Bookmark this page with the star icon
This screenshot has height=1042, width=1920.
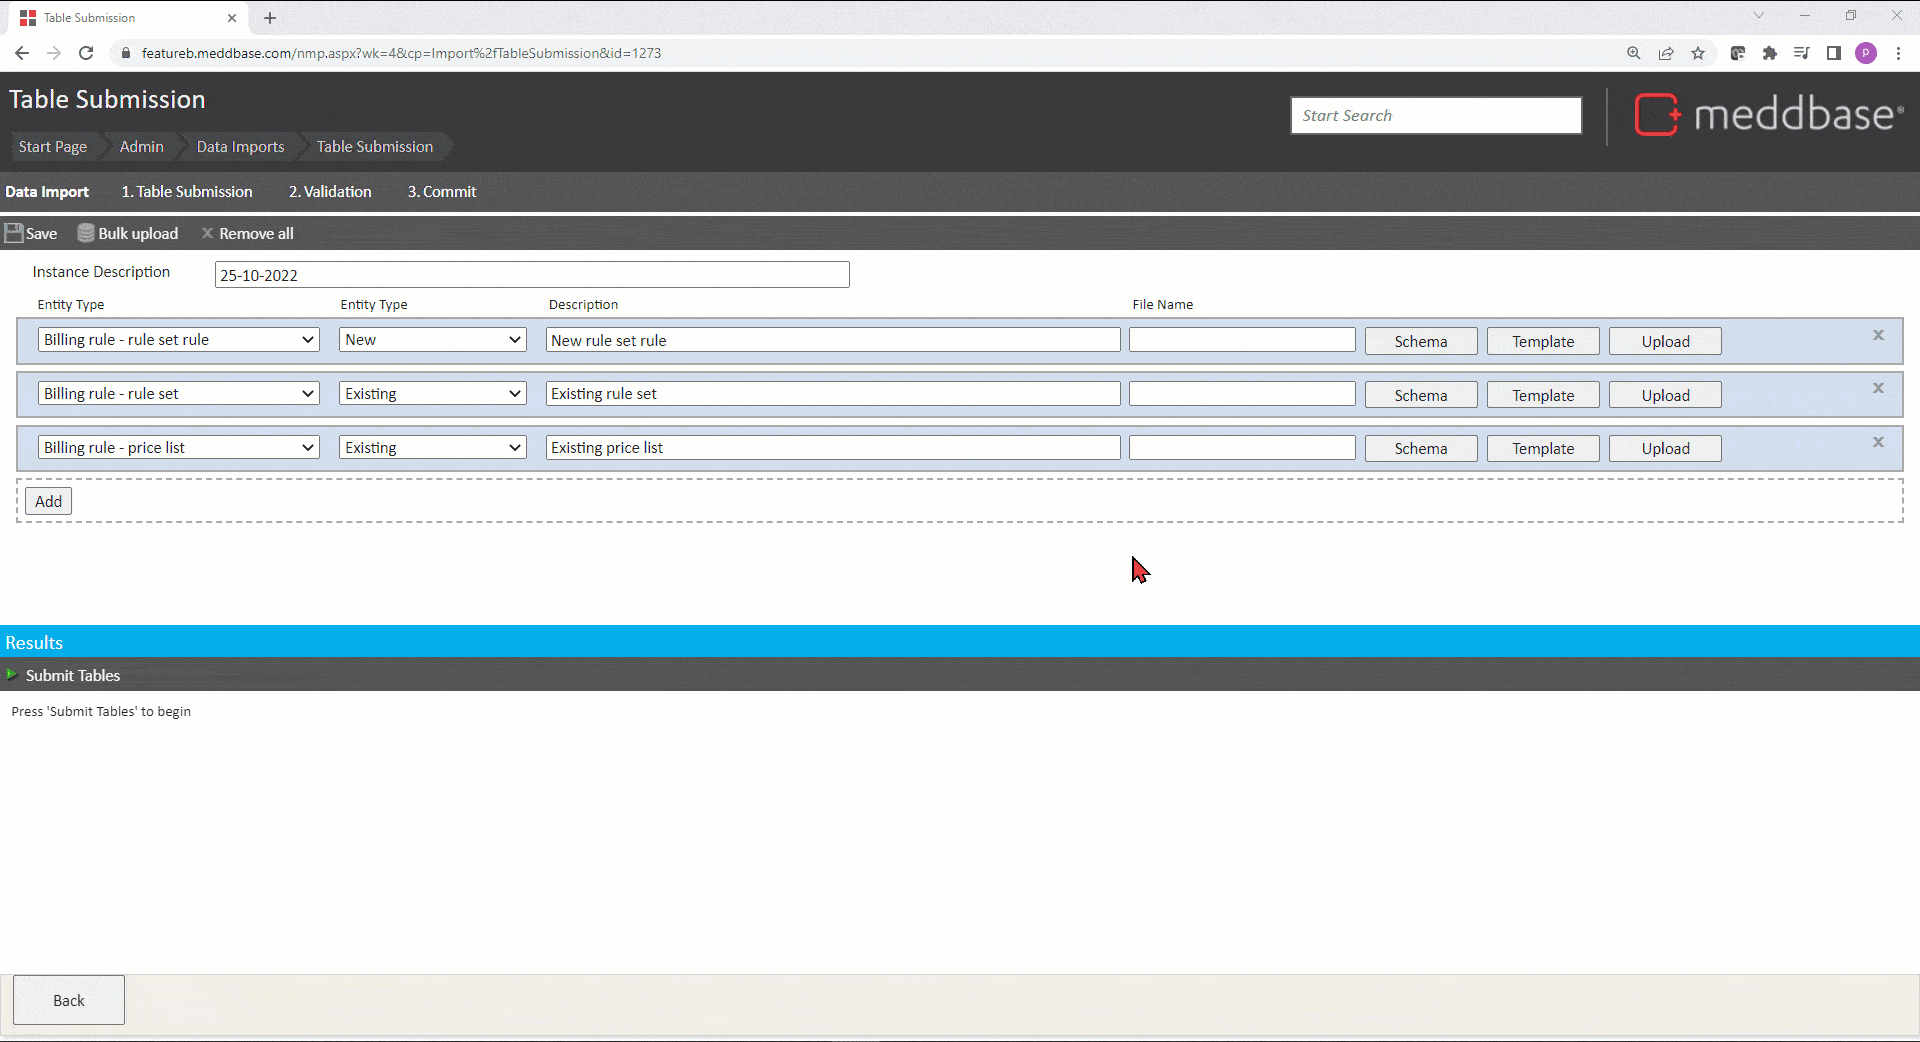click(x=1698, y=53)
